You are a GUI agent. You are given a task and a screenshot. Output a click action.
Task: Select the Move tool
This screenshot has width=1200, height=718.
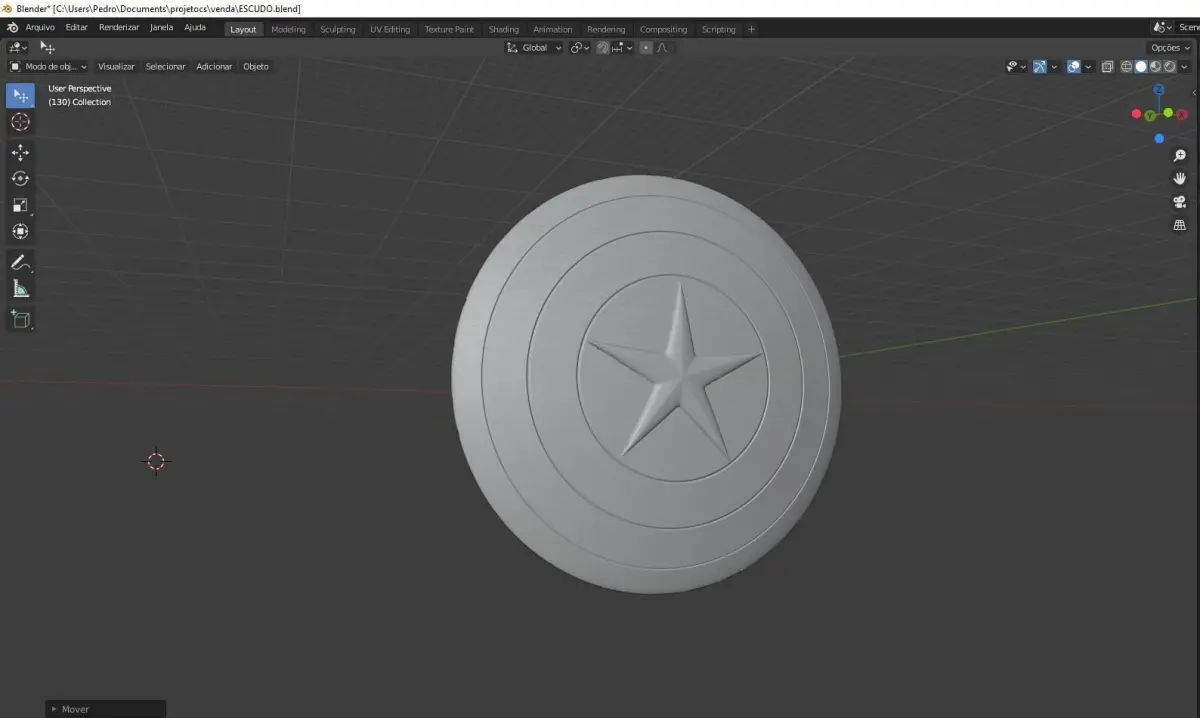[20, 152]
